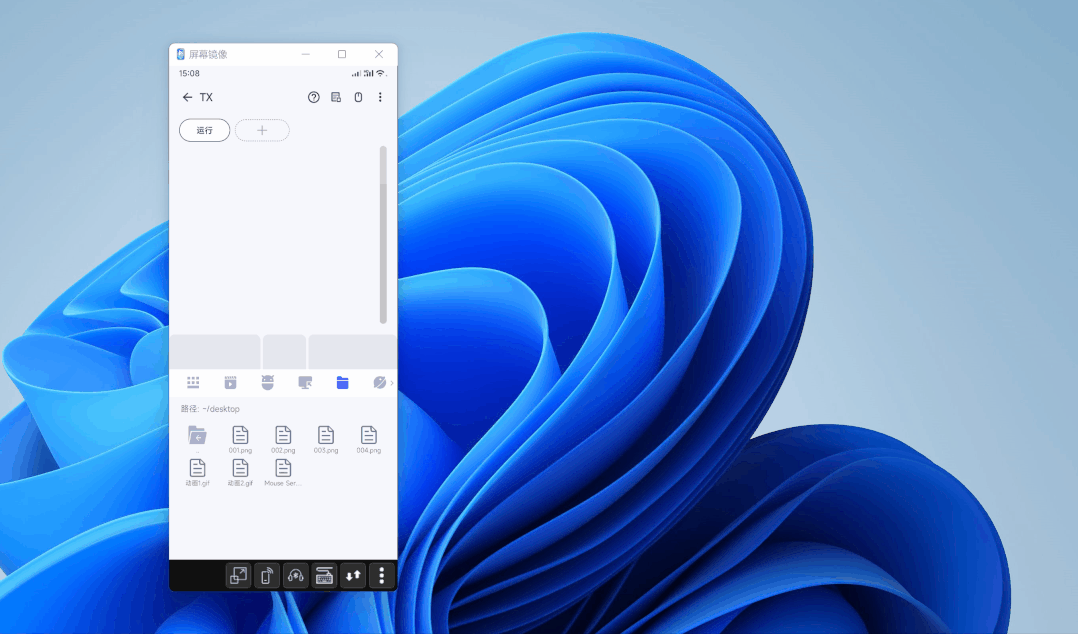The width and height of the screenshot is (1078, 634).
Task: Switch to the media clapperboard tab
Action: (x=230, y=383)
